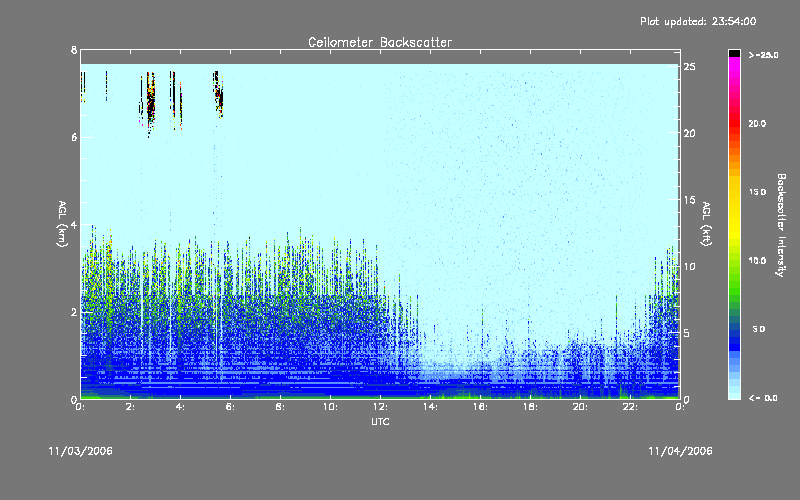Click the 6 km tick label on left axis
The width and height of the screenshot is (800, 500).
point(74,137)
